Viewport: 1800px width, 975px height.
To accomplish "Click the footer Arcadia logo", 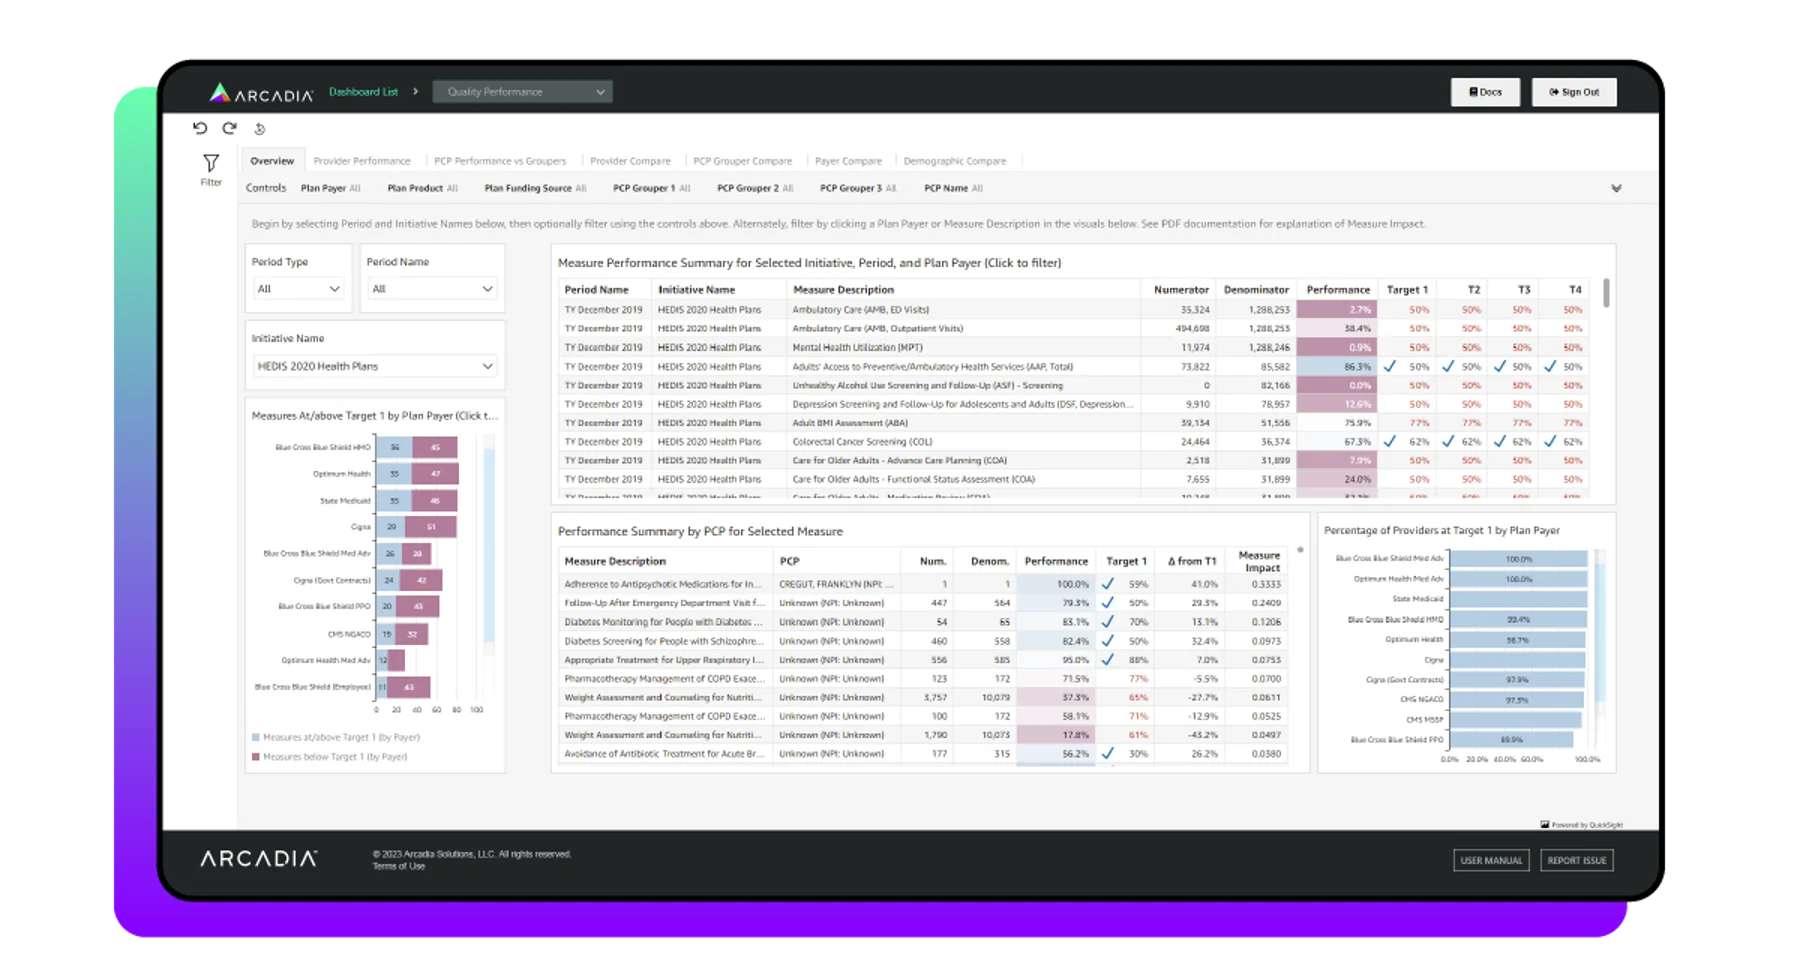I will tap(259, 859).
